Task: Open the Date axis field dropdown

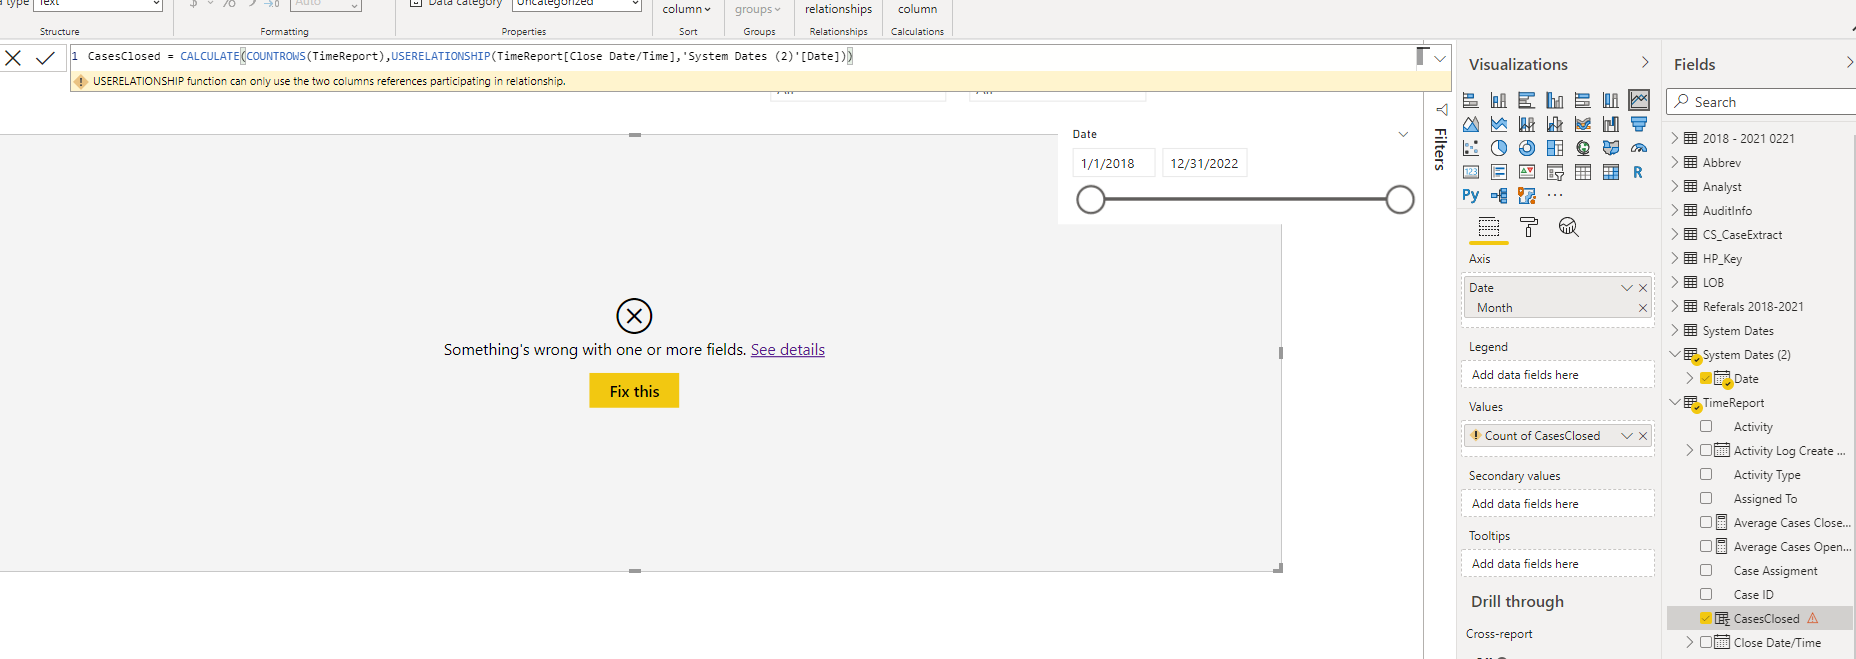Action: [x=1627, y=288]
